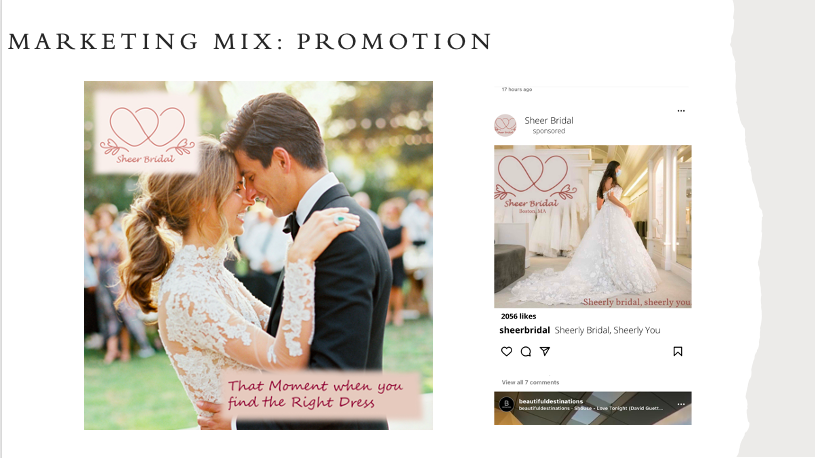Click the sheerbridal caption username

tap(524, 330)
